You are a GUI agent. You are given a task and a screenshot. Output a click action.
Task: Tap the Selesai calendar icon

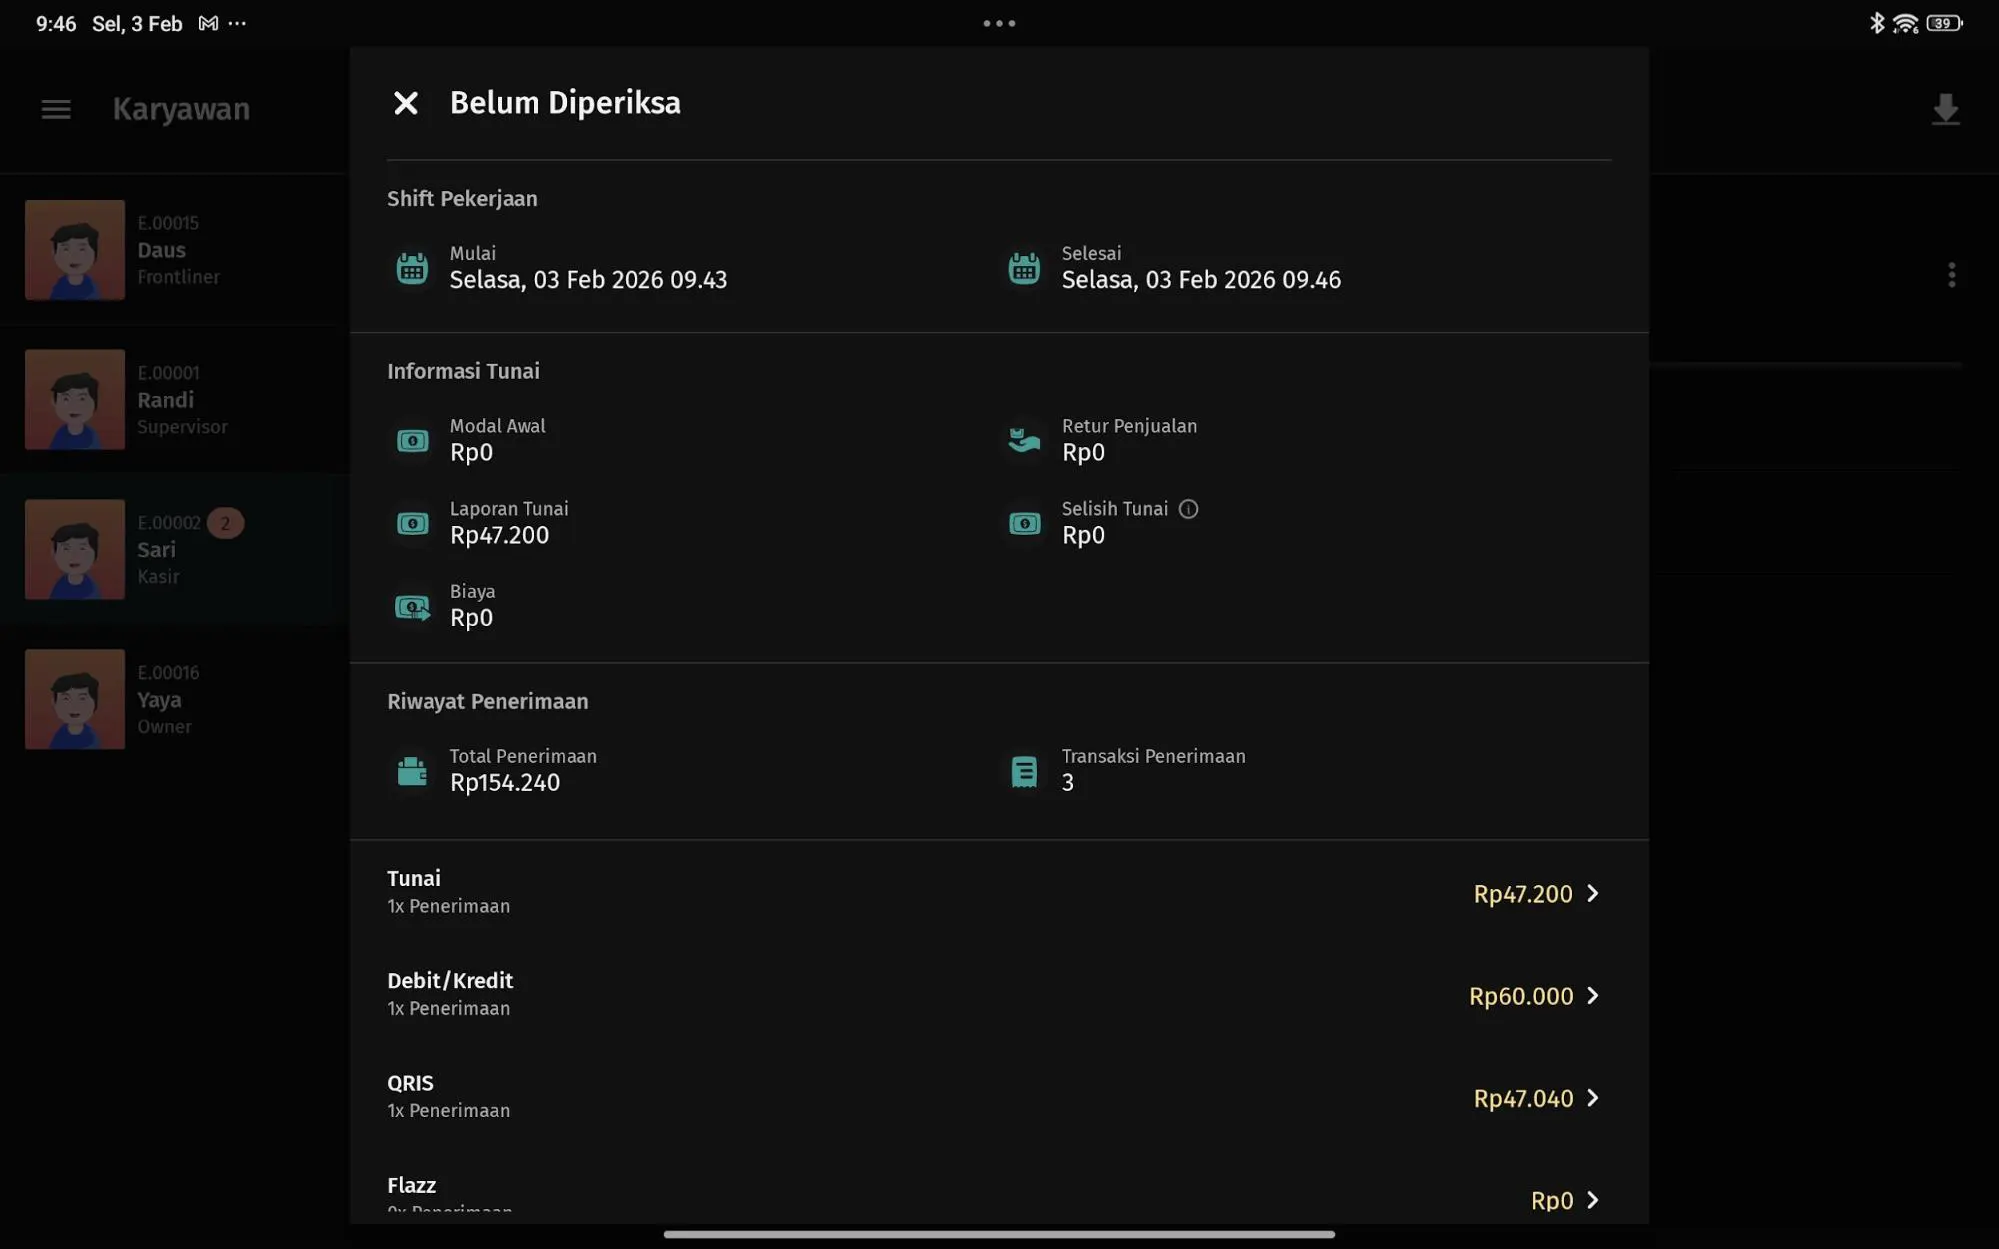click(x=1024, y=268)
